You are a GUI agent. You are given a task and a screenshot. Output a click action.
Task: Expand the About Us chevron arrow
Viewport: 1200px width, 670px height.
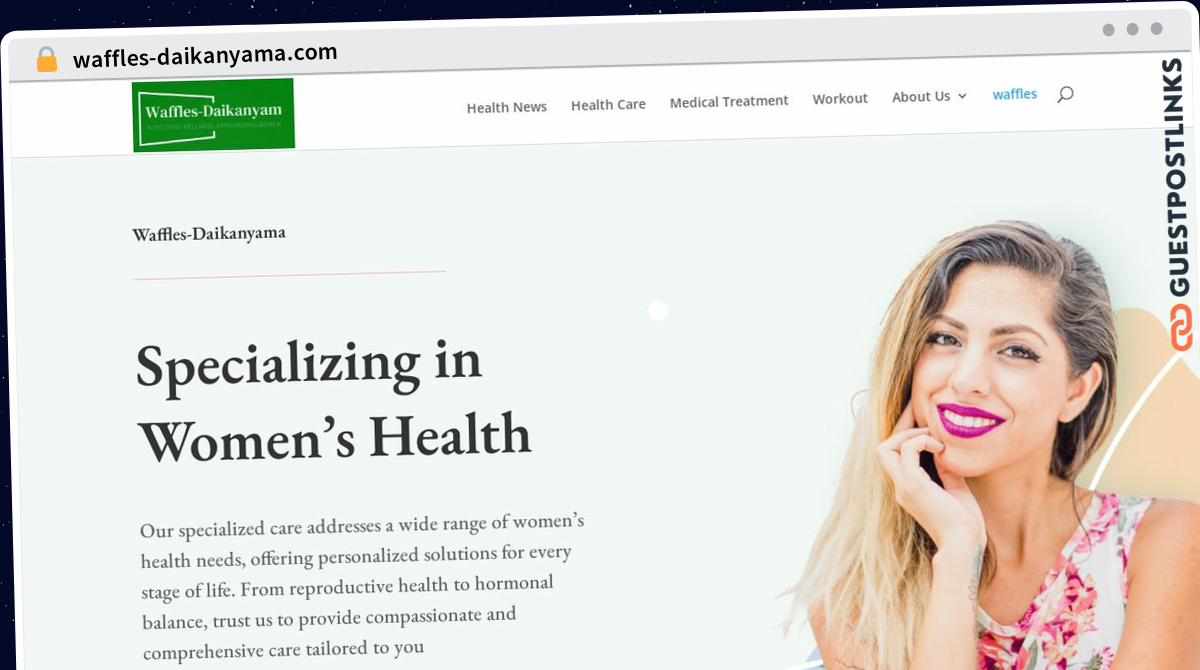tap(962, 96)
